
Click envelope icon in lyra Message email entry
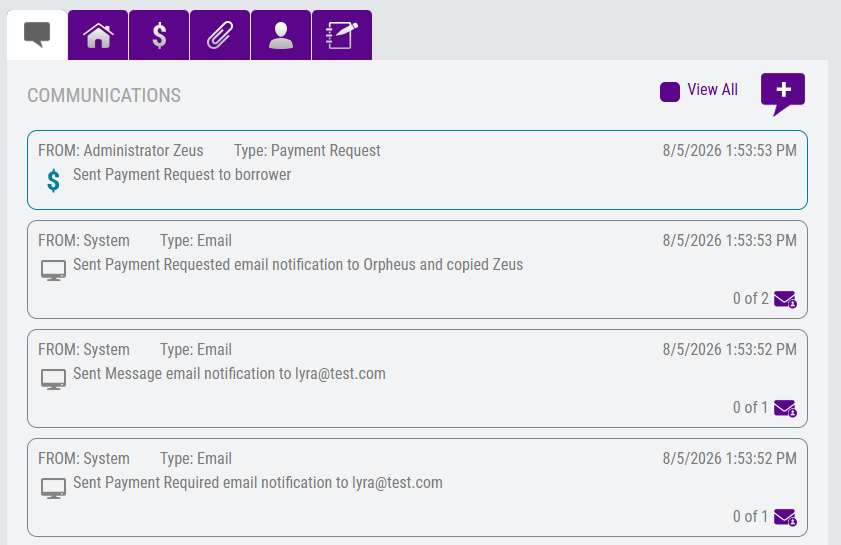(x=785, y=408)
